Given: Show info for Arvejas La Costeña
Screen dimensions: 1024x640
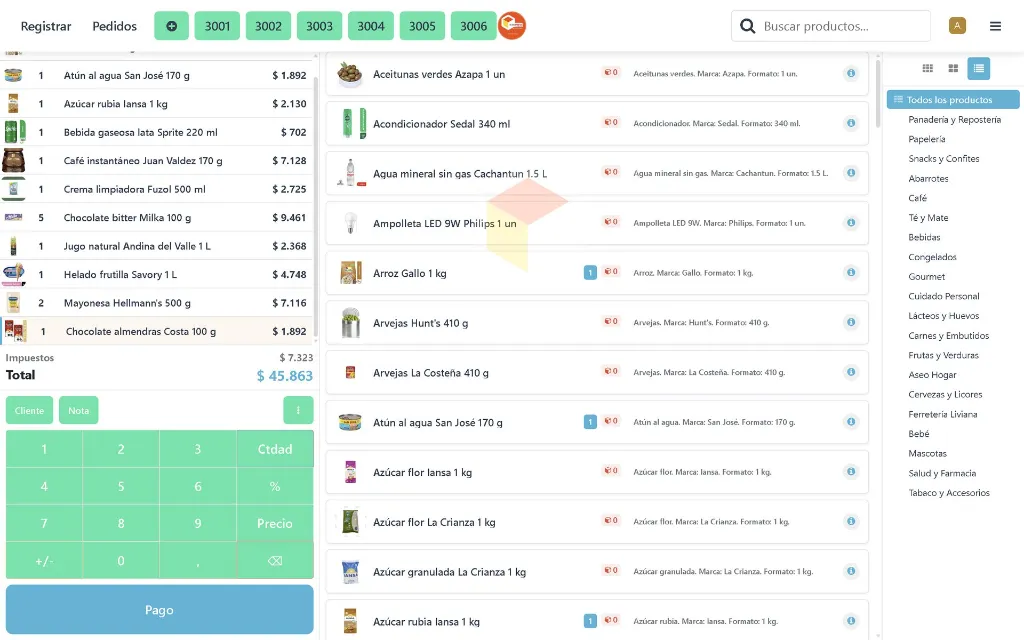Looking at the screenshot, I should [x=851, y=372].
